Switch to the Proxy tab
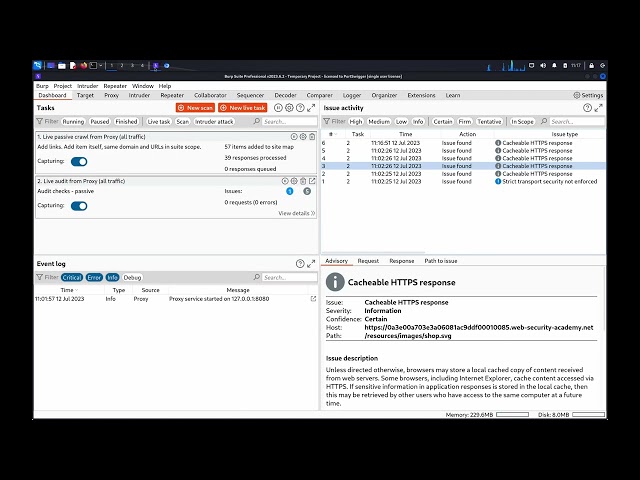 [111, 95]
